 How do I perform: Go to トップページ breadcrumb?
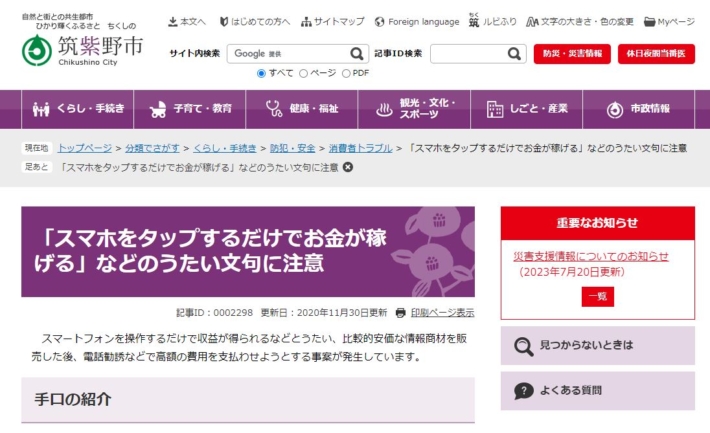coord(85,148)
